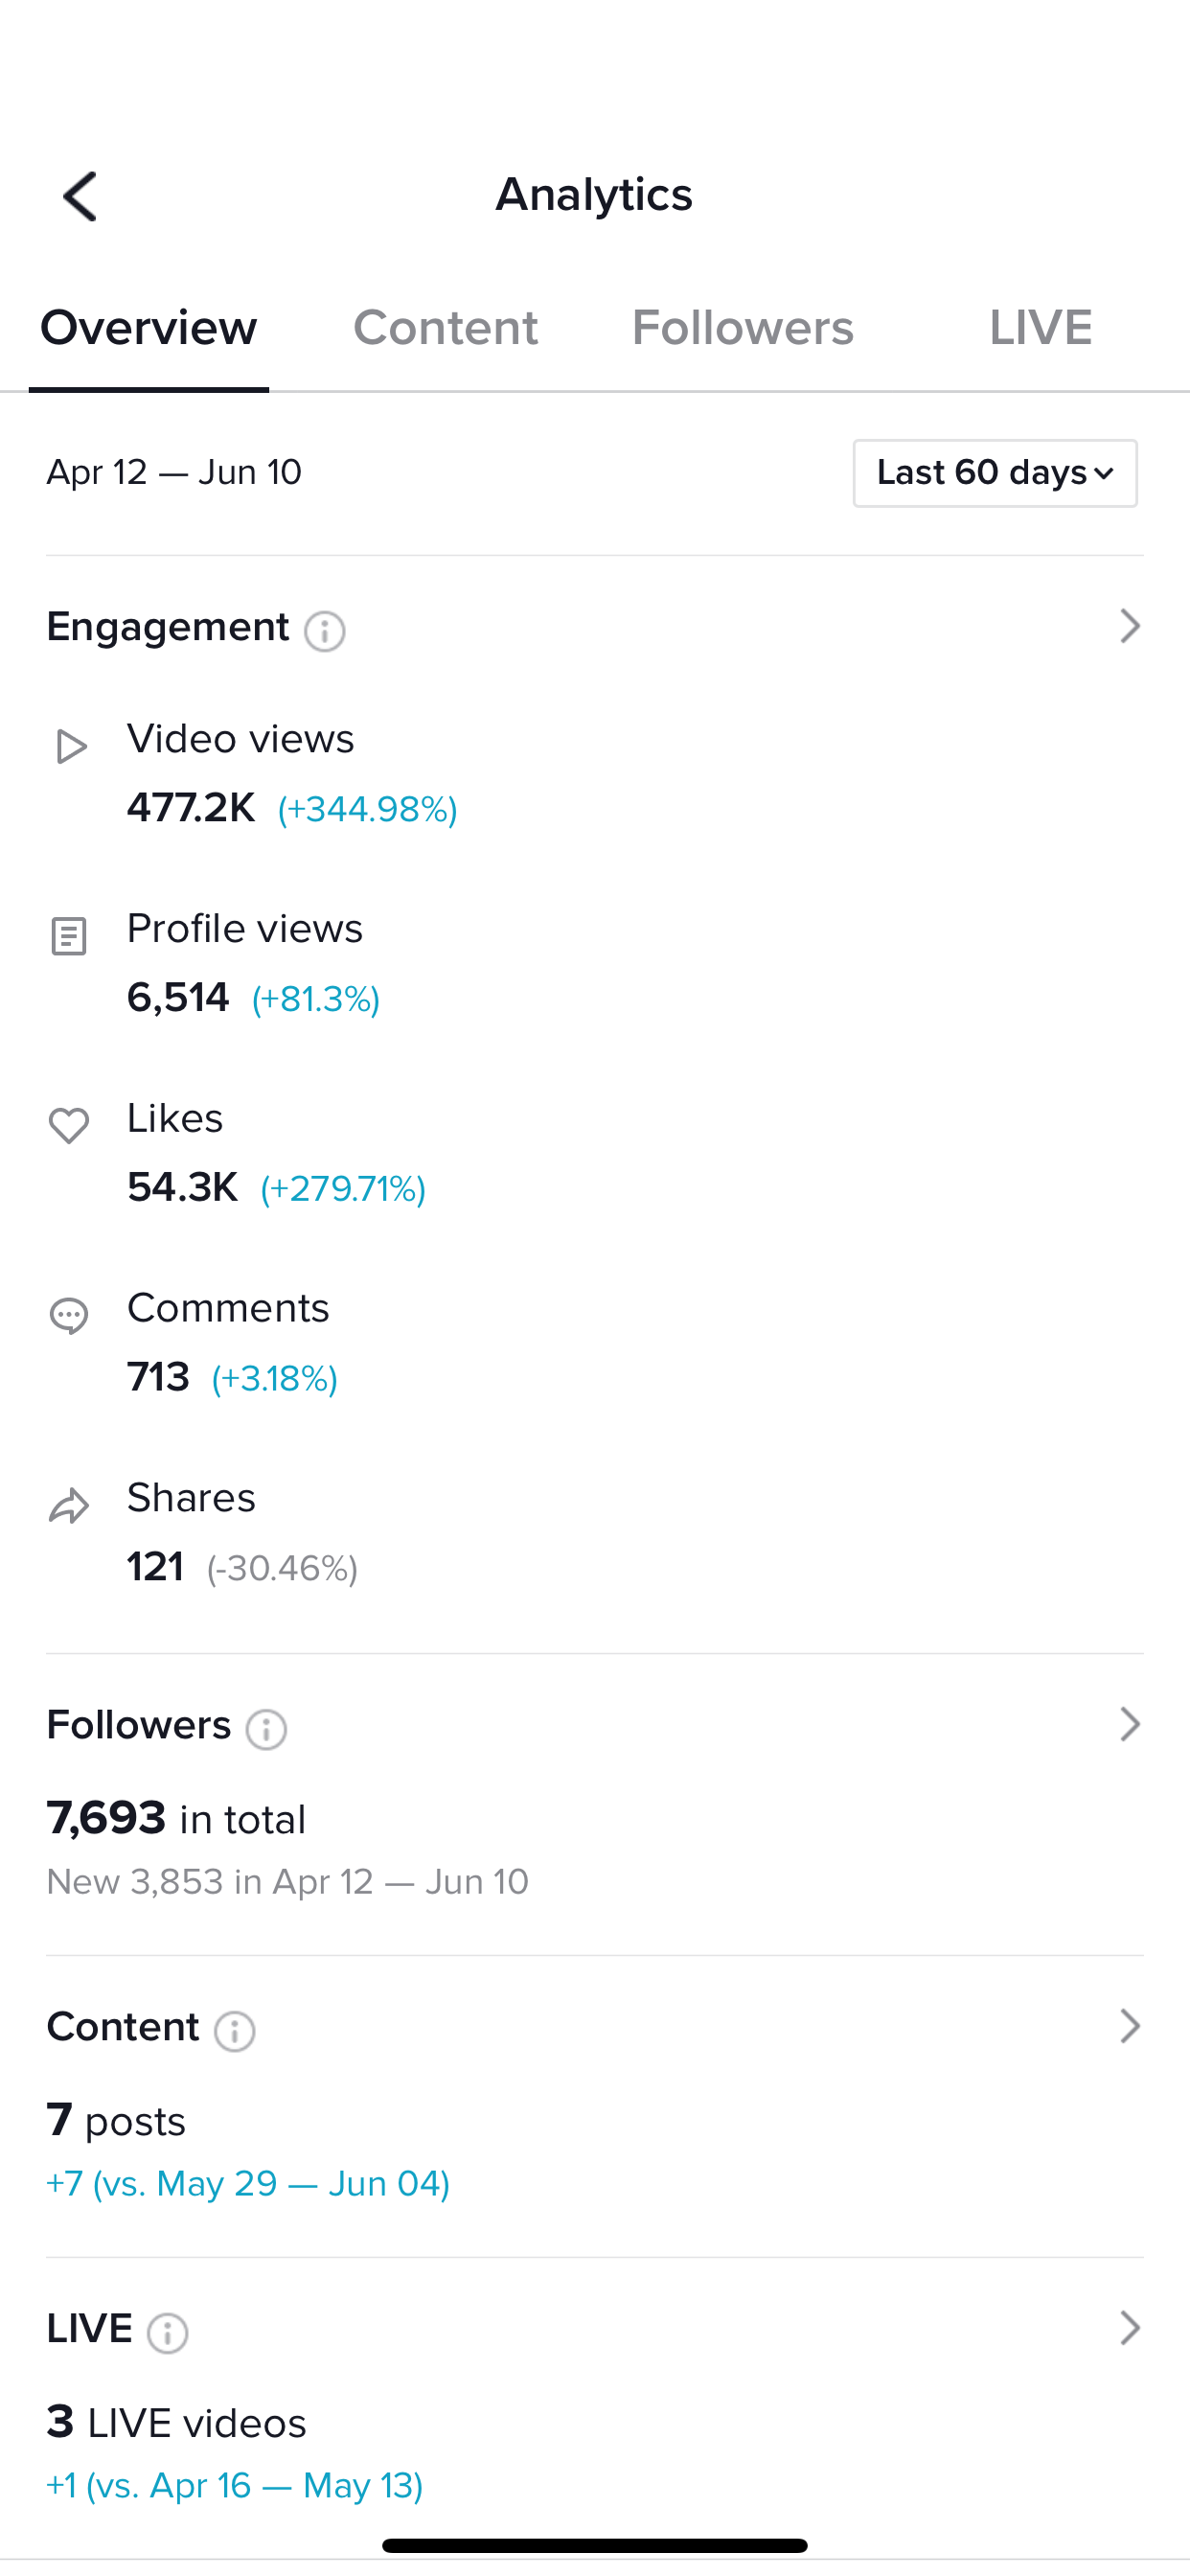Tap the 7,693 in total followers count
This screenshot has width=1190, height=2576.
click(x=176, y=1819)
